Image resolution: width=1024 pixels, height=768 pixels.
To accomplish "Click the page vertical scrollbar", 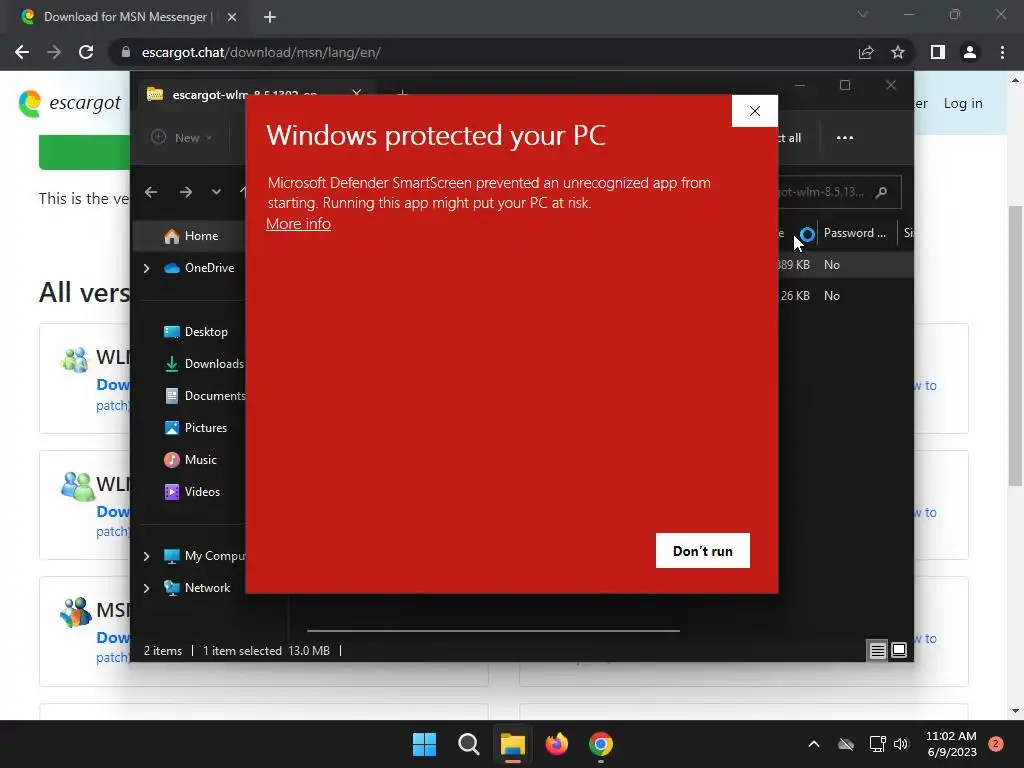I will pyautogui.click(x=1015, y=345).
